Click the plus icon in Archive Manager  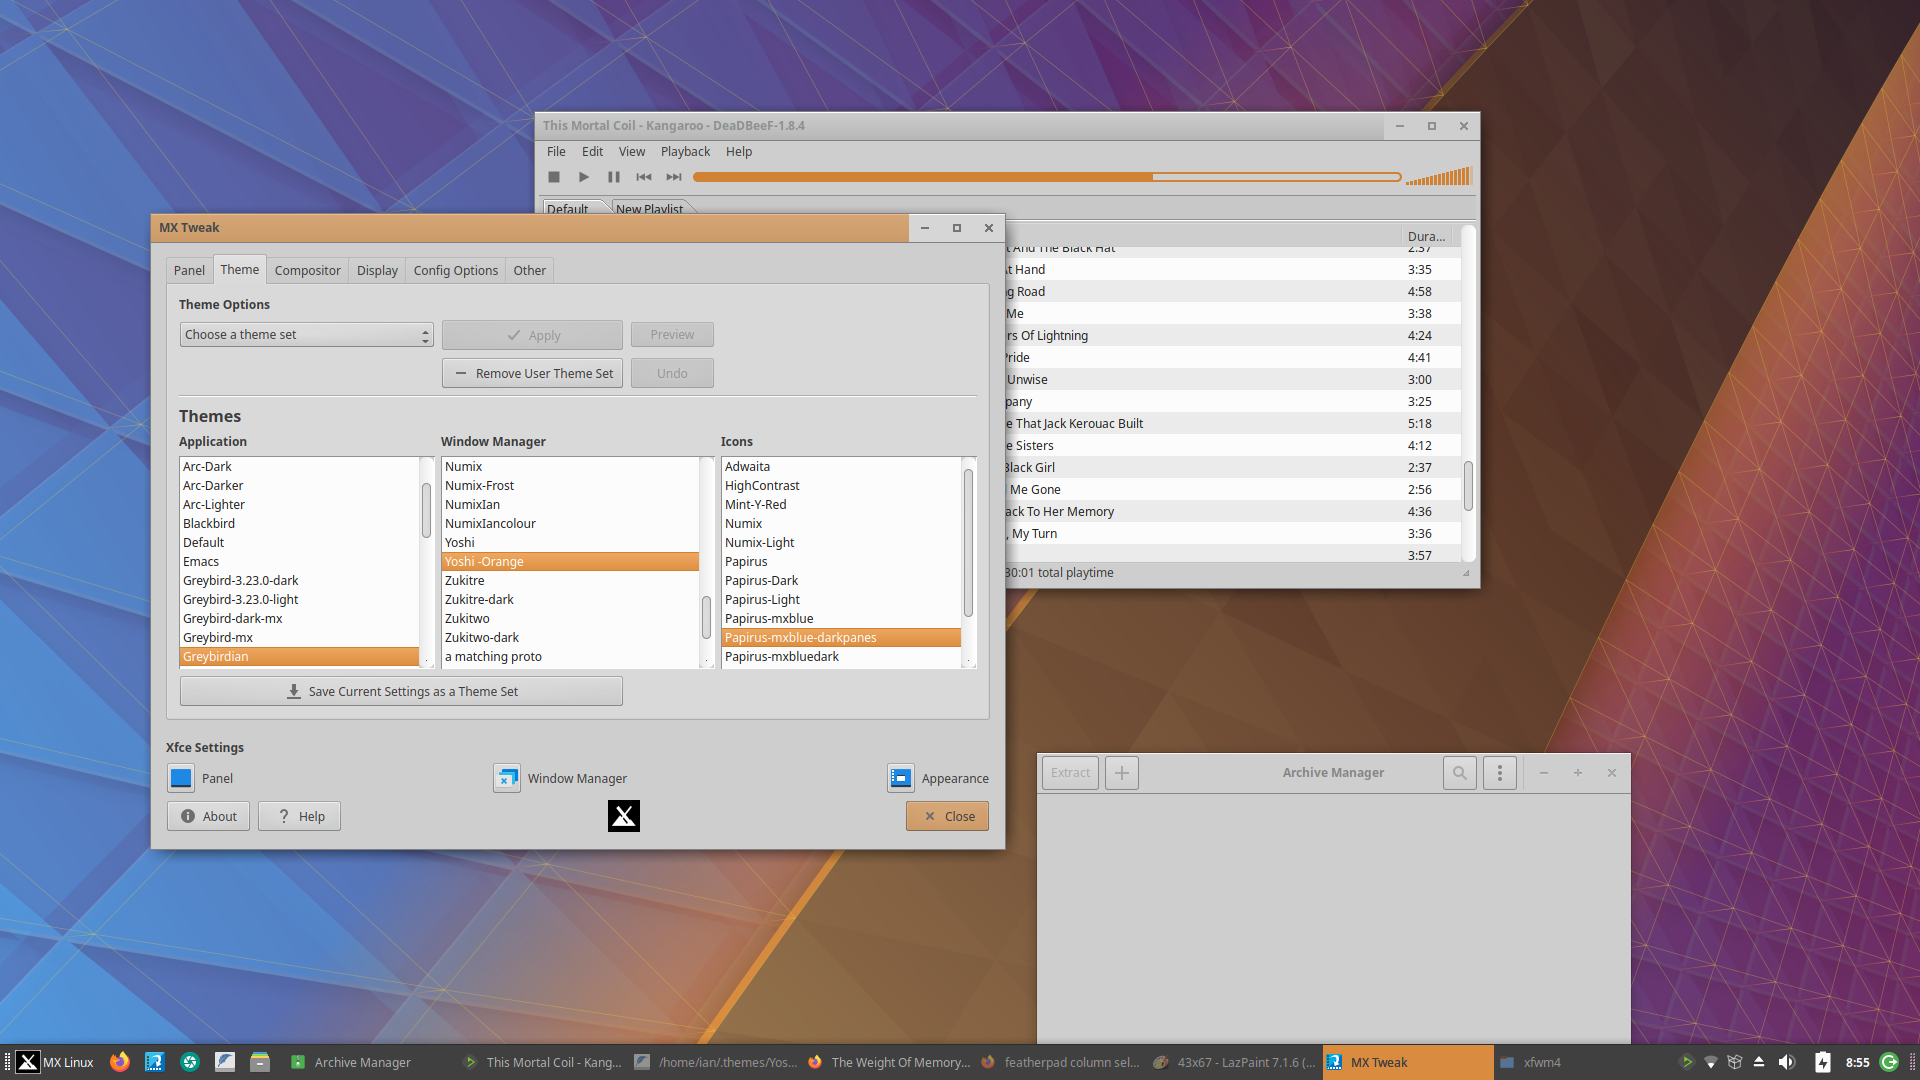pos(1122,773)
